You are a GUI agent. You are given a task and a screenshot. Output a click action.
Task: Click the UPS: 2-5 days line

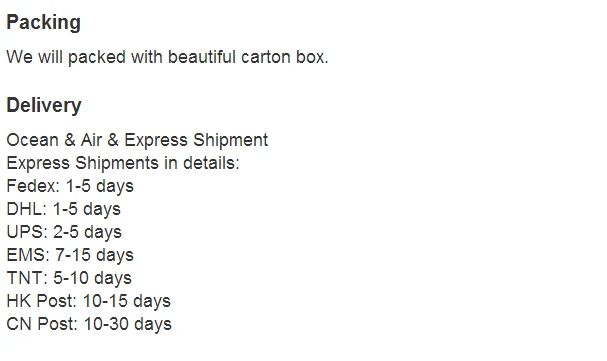point(64,232)
